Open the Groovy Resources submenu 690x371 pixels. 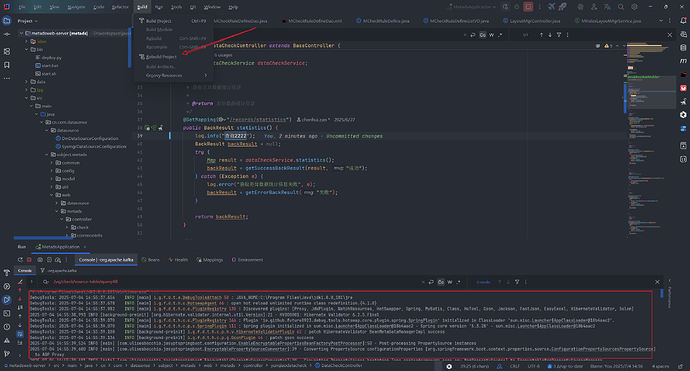[172, 75]
